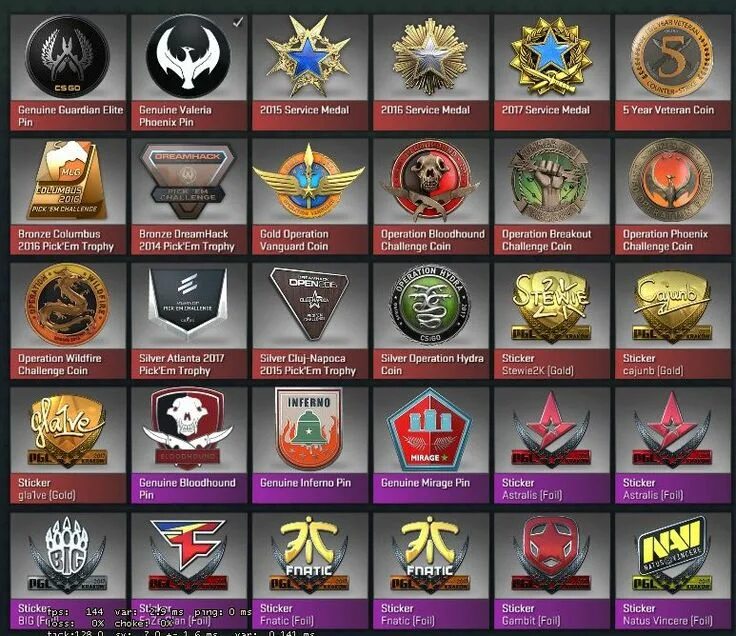Choose the Gold Operation Vanguard Coin
Viewport: 736px width, 636px height.
[x=310, y=196]
